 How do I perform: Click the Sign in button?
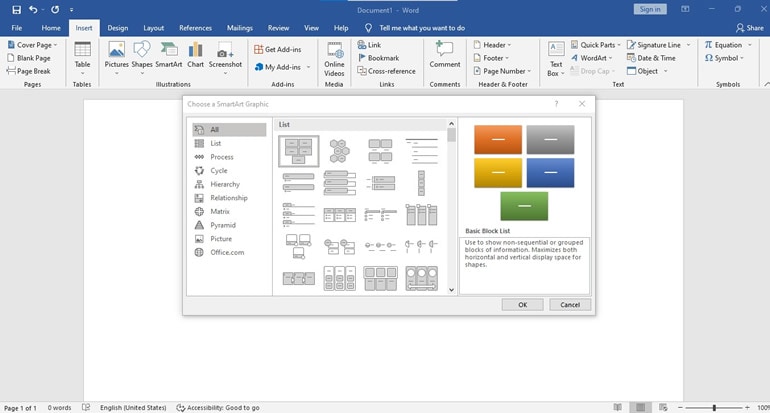[x=650, y=9]
